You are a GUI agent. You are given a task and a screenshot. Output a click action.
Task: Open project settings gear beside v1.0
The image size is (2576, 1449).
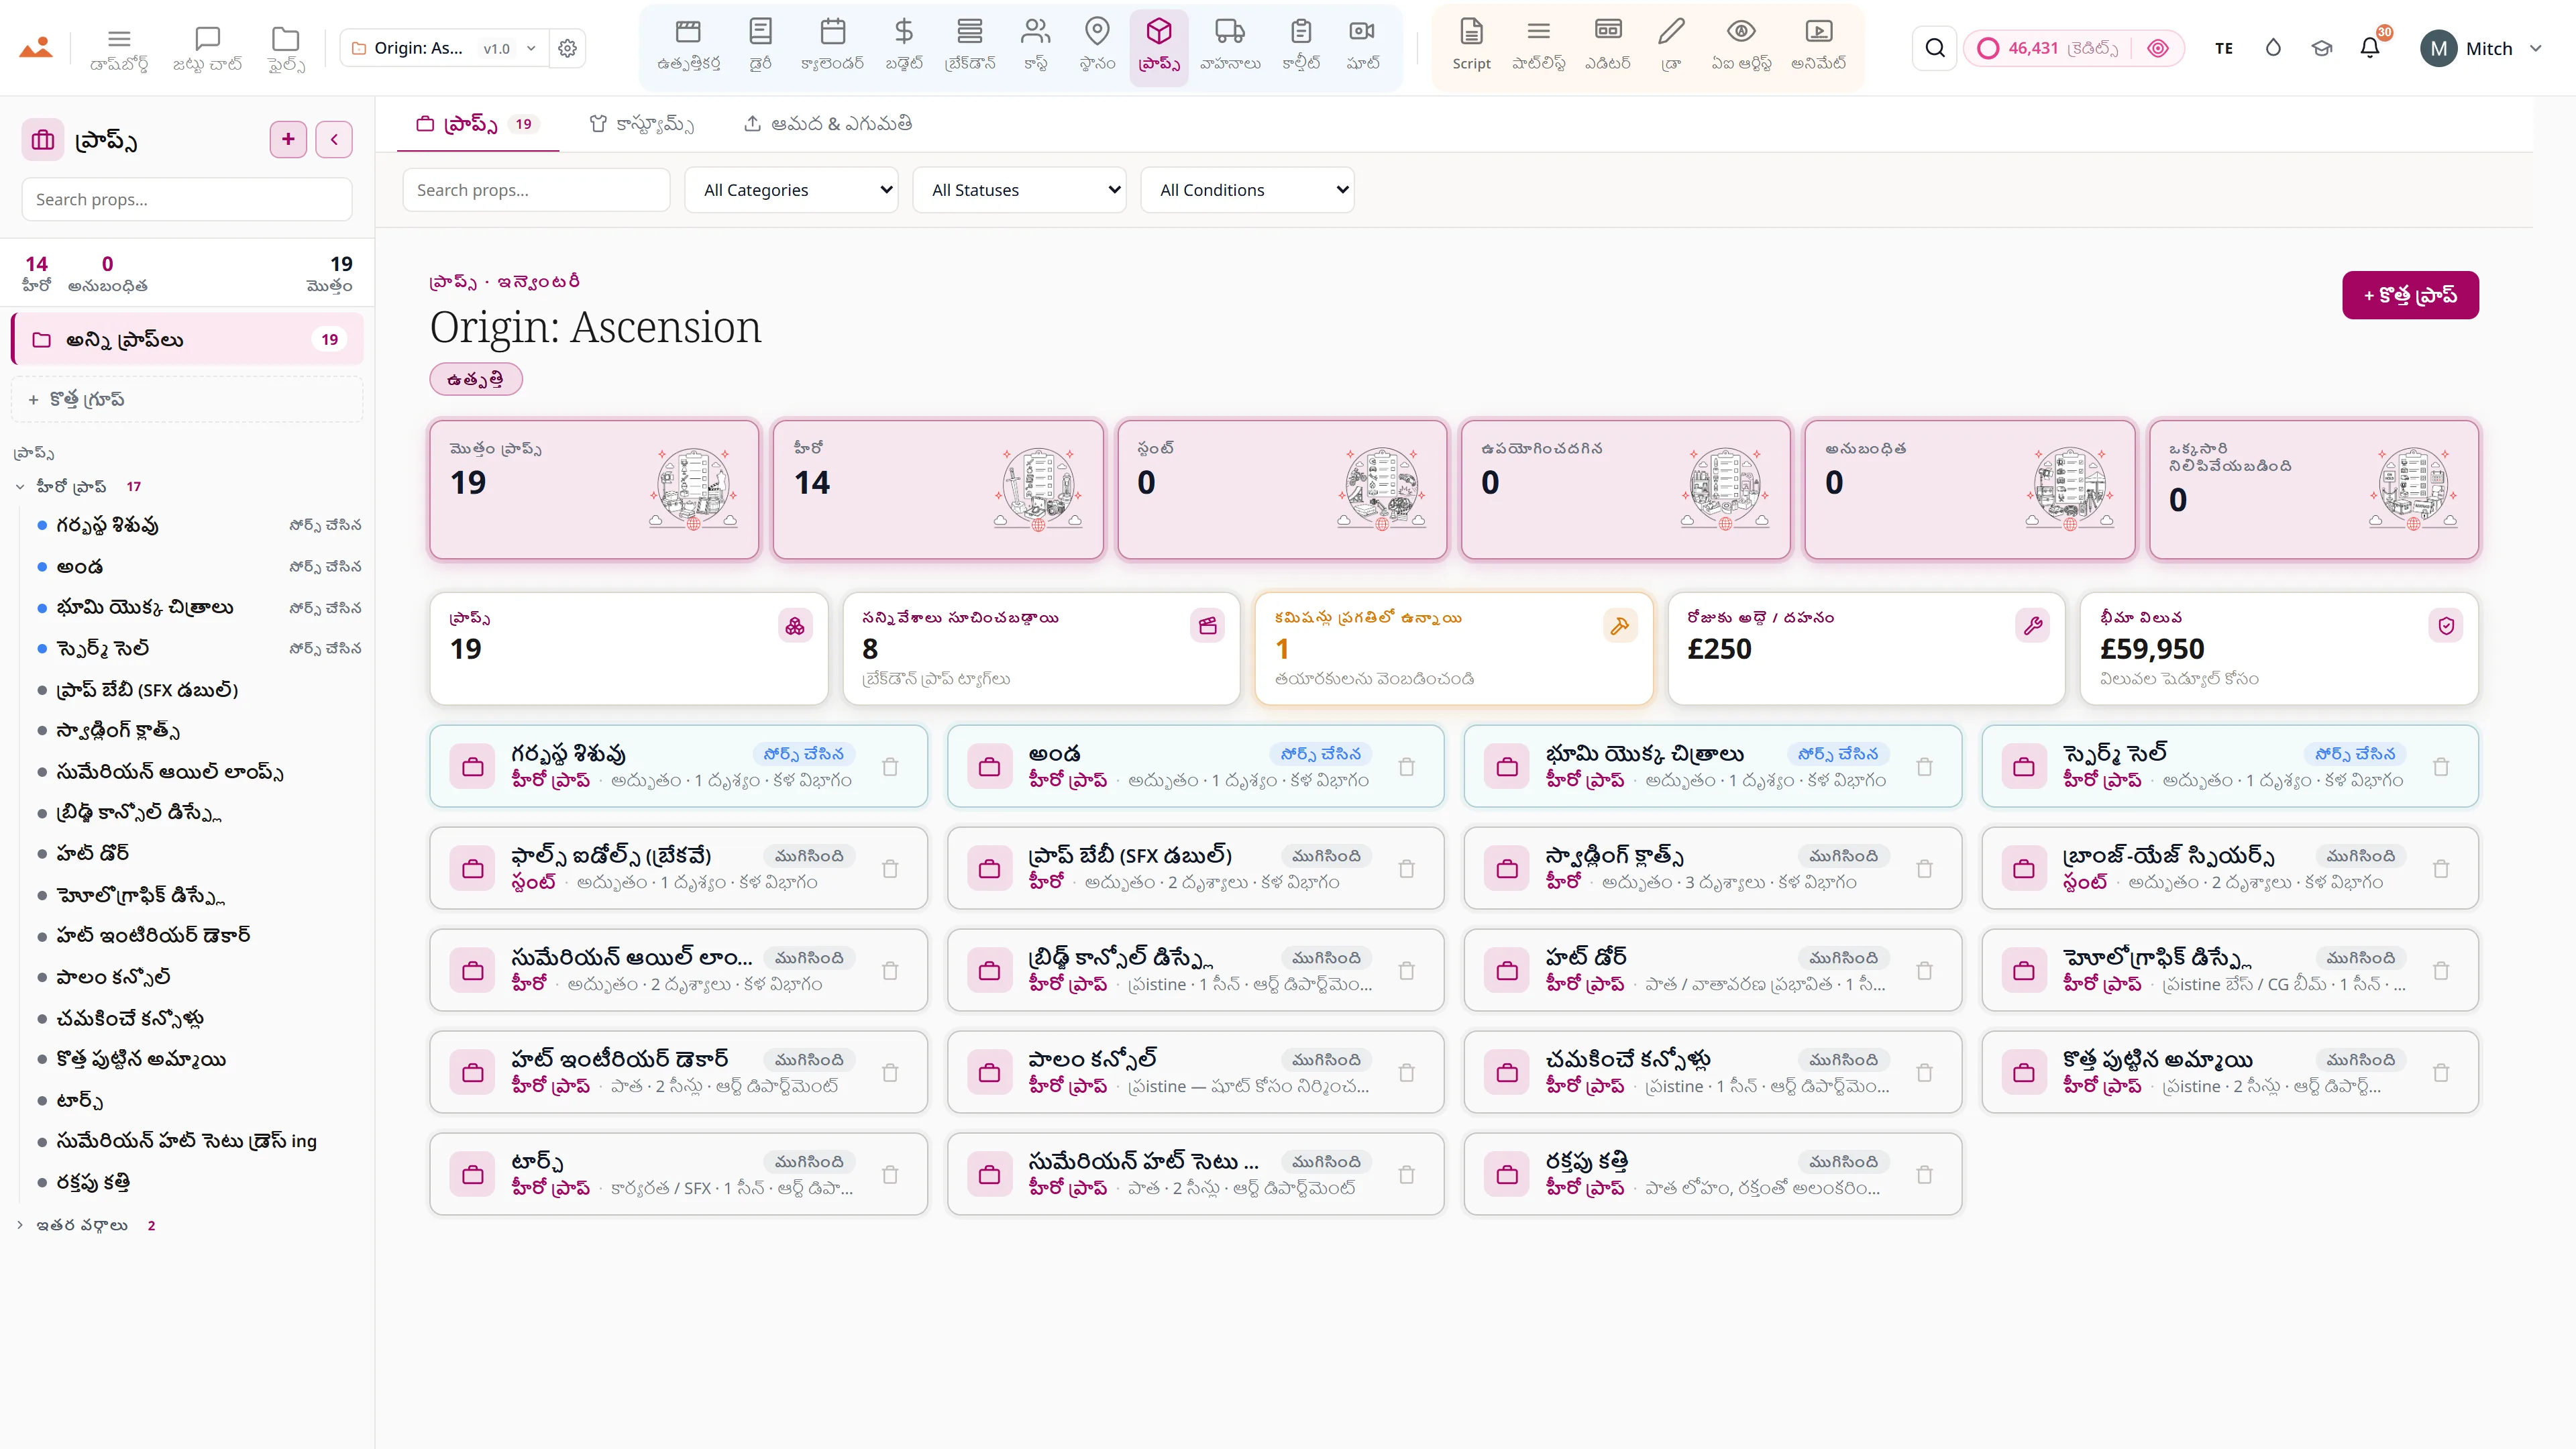[x=567, y=48]
